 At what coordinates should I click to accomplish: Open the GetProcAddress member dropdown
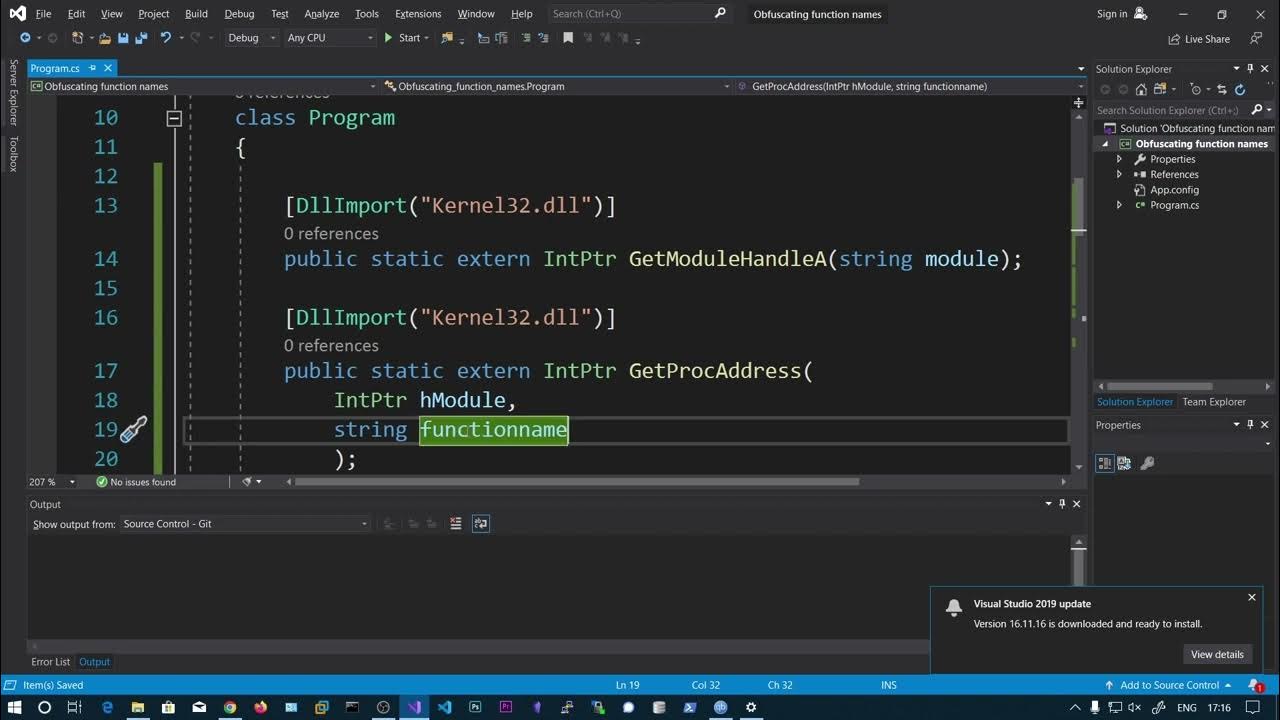tap(911, 86)
